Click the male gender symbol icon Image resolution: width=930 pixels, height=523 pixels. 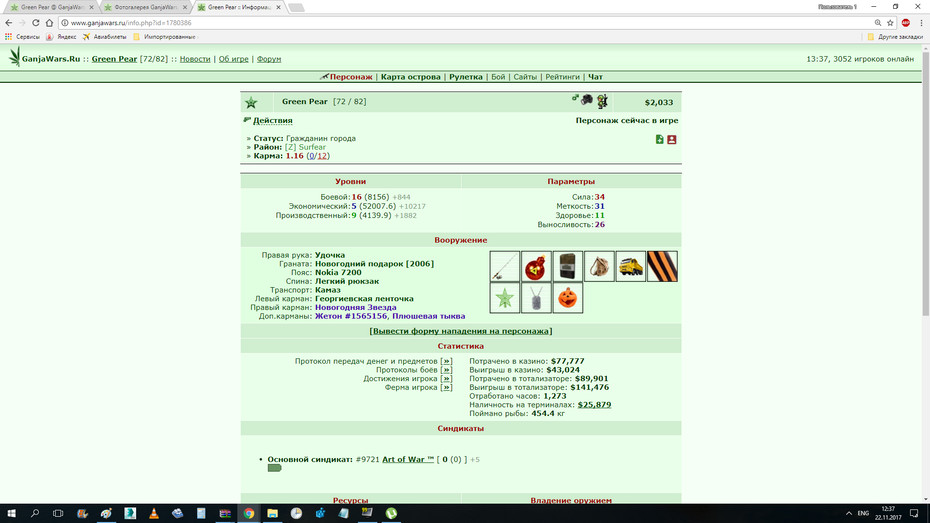(x=575, y=98)
